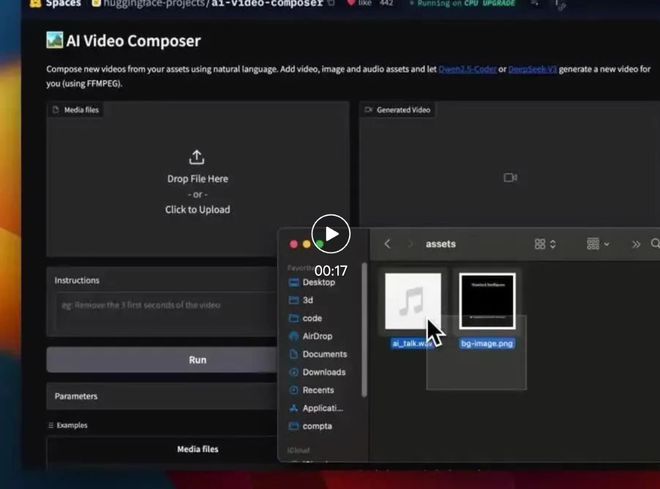Click the Finder search magnifier icon
Screen dimensions: 660x489
[x=655, y=243]
